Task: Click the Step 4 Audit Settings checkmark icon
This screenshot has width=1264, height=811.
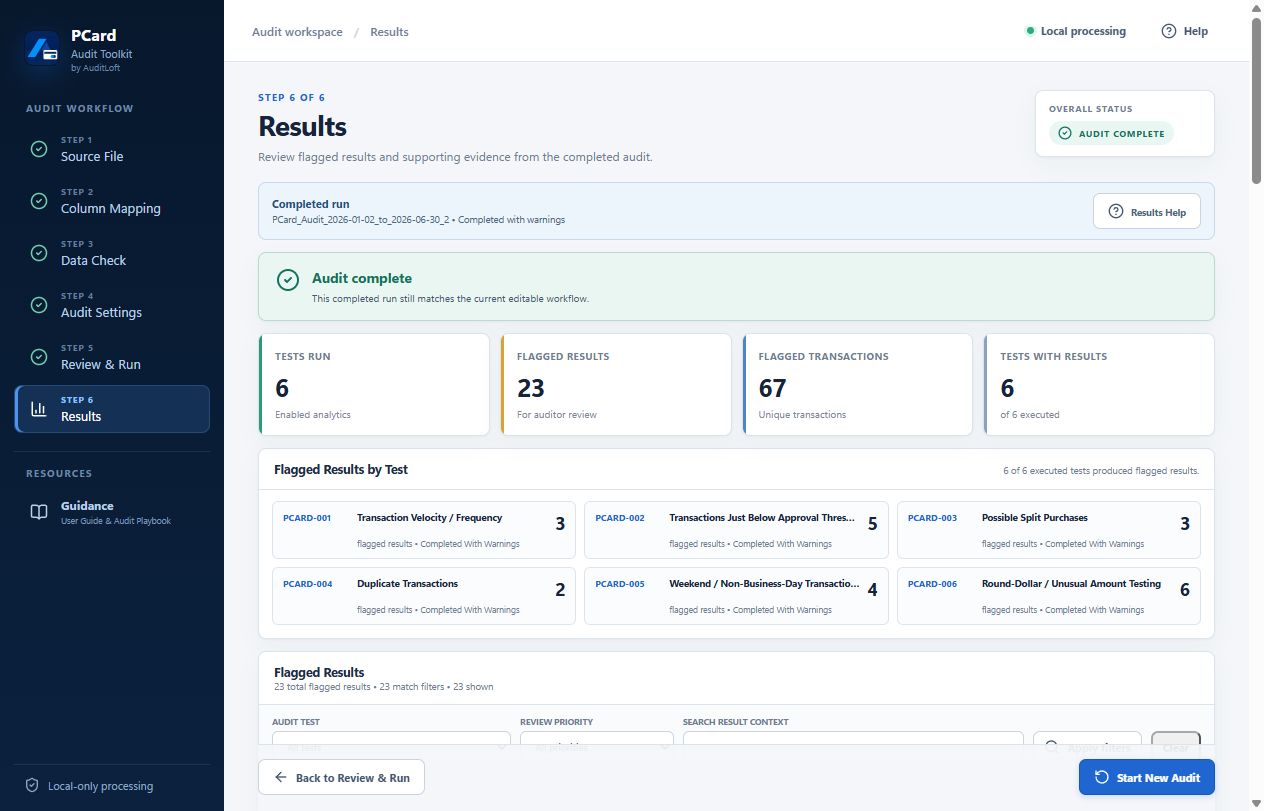Action: click(39, 305)
